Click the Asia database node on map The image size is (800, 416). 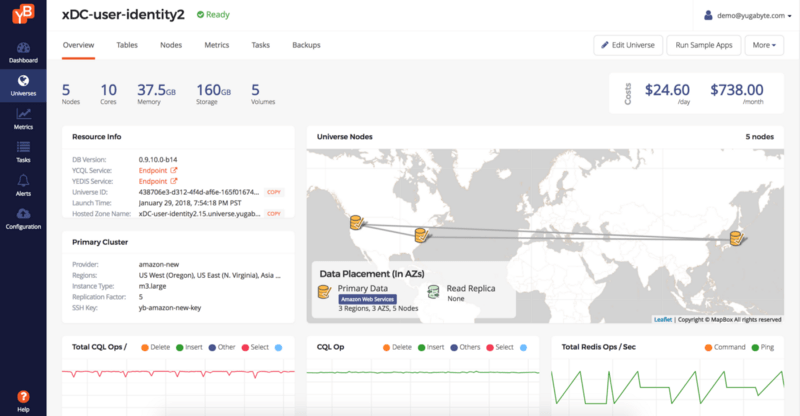point(736,238)
